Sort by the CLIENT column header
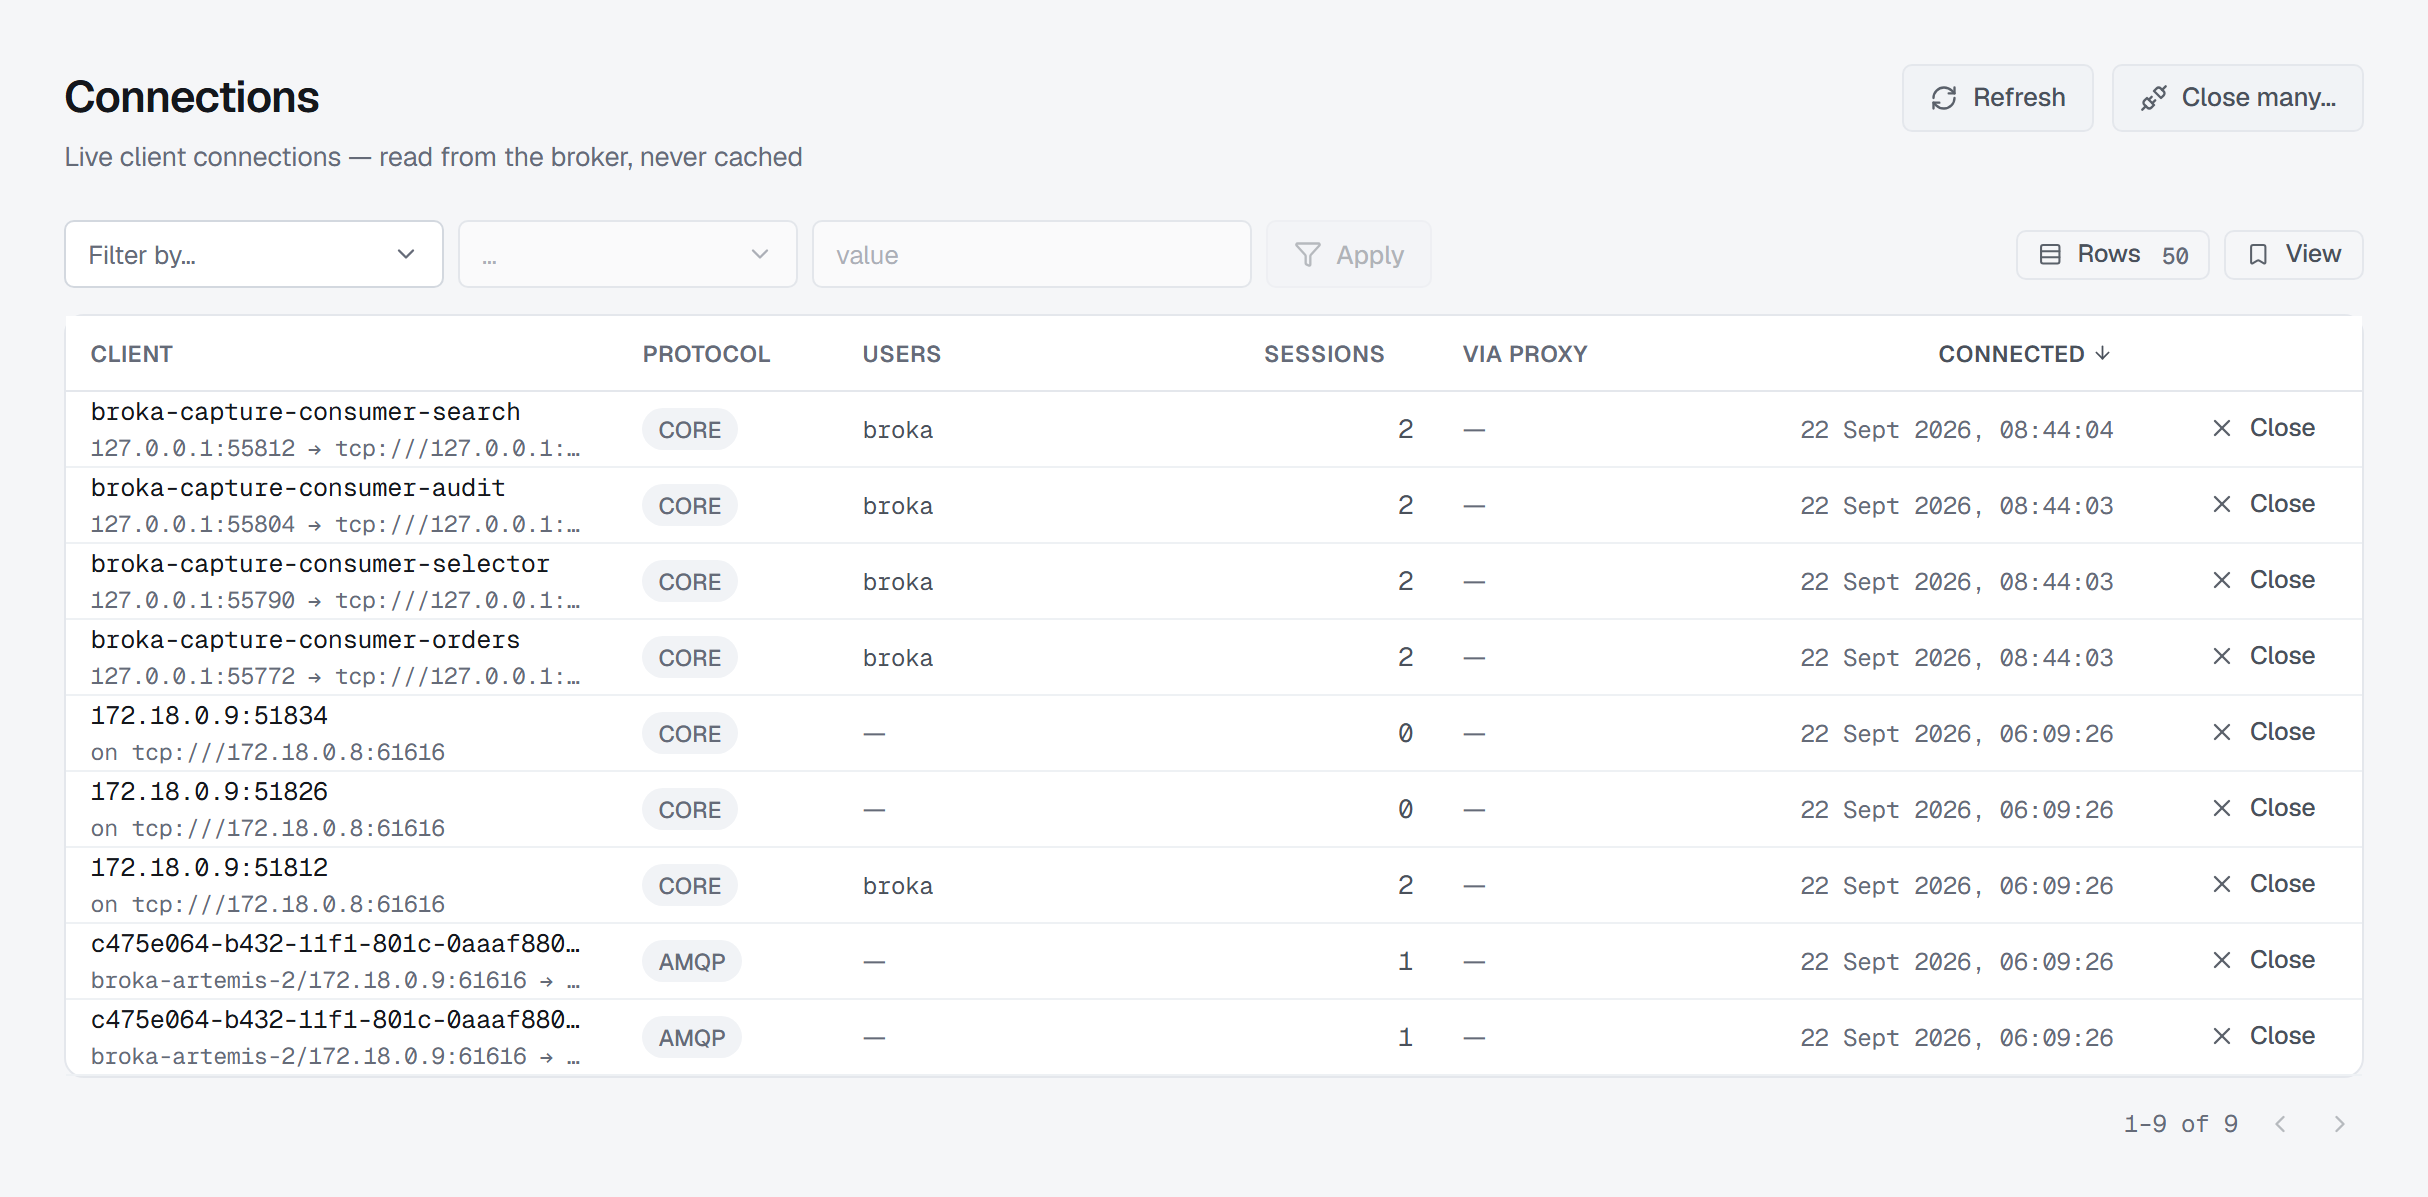This screenshot has width=2428, height=1197. tap(132, 354)
